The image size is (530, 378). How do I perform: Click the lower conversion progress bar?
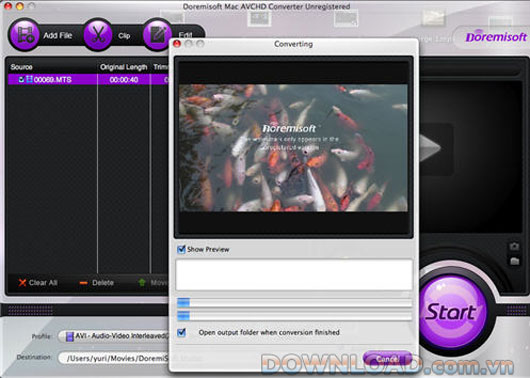point(294,316)
